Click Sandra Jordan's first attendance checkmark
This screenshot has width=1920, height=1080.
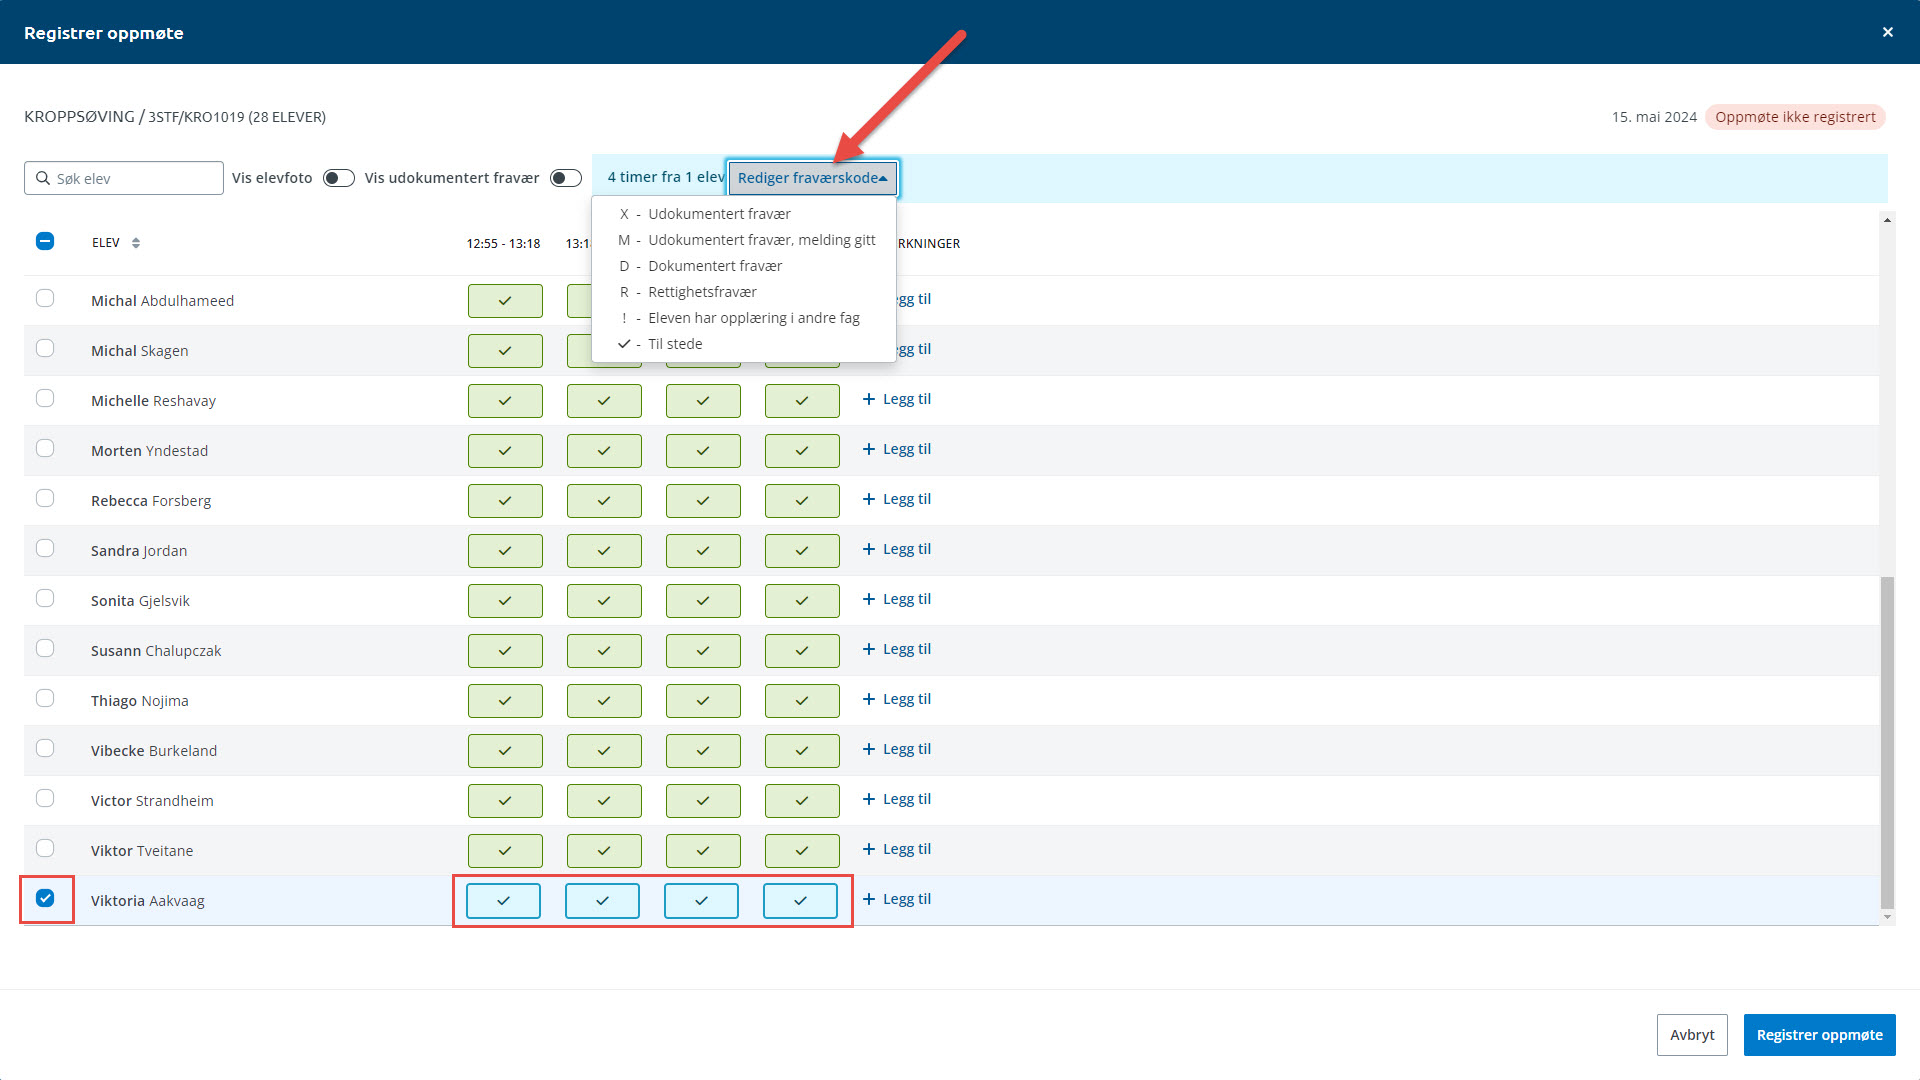[x=505, y=551]
